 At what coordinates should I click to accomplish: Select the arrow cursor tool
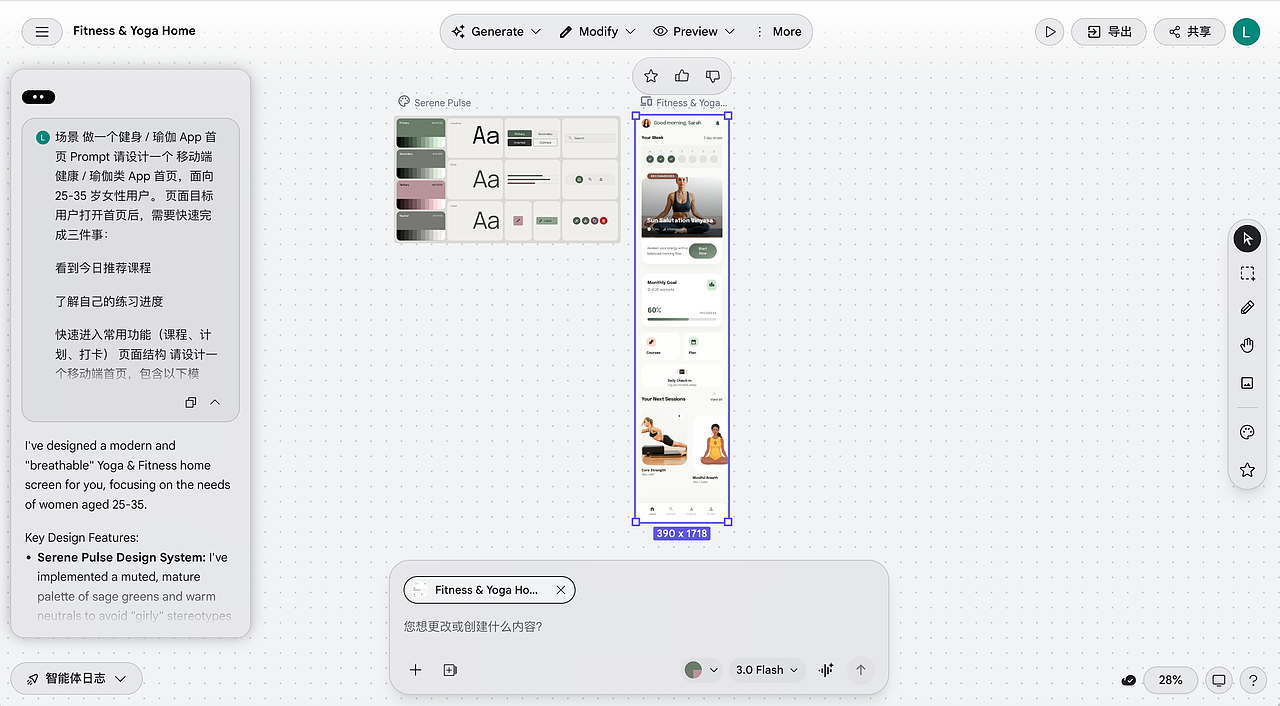tap(1246, 238)
